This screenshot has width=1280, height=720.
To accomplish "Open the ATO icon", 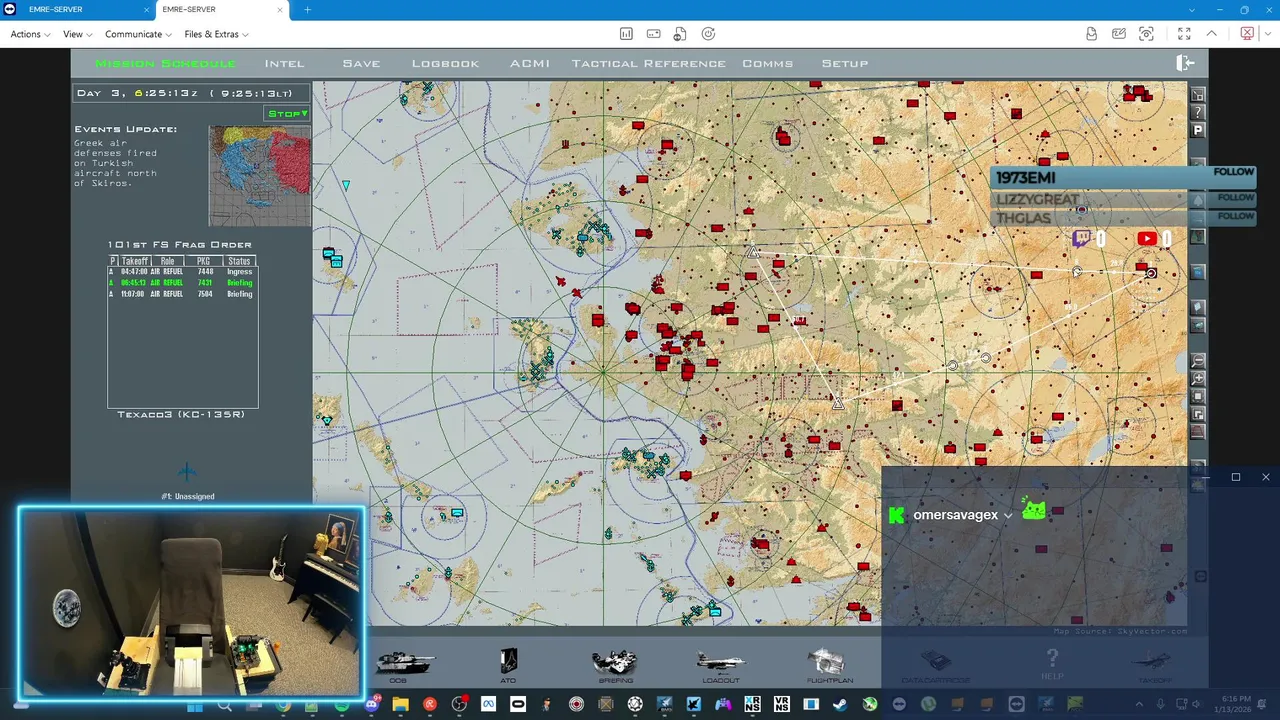I will point(508,661).
